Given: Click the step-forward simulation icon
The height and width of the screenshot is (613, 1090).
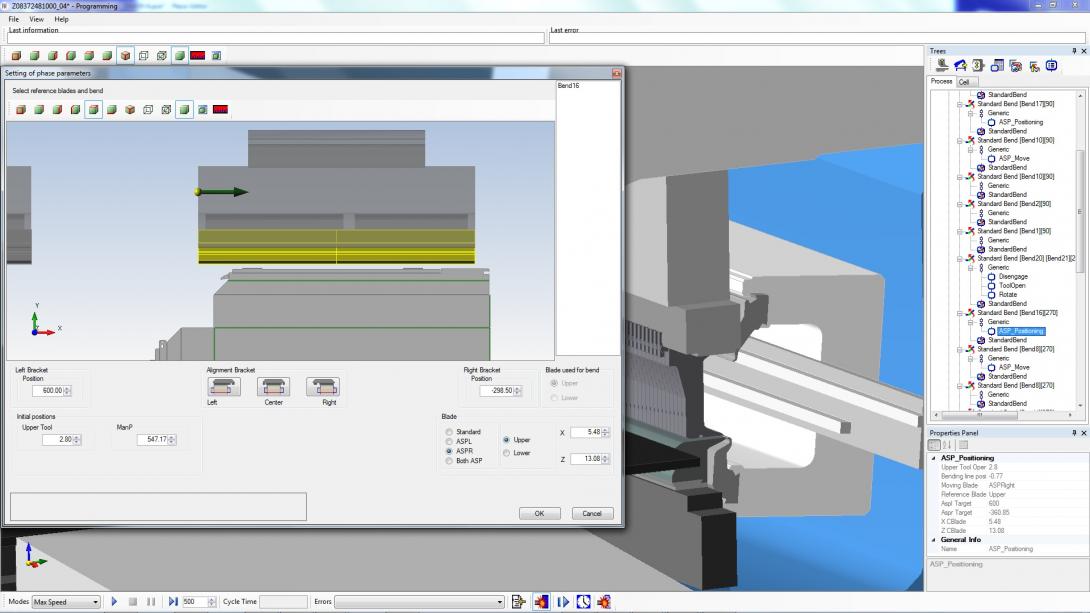Looking at the screenshot, I should point(174,602).
